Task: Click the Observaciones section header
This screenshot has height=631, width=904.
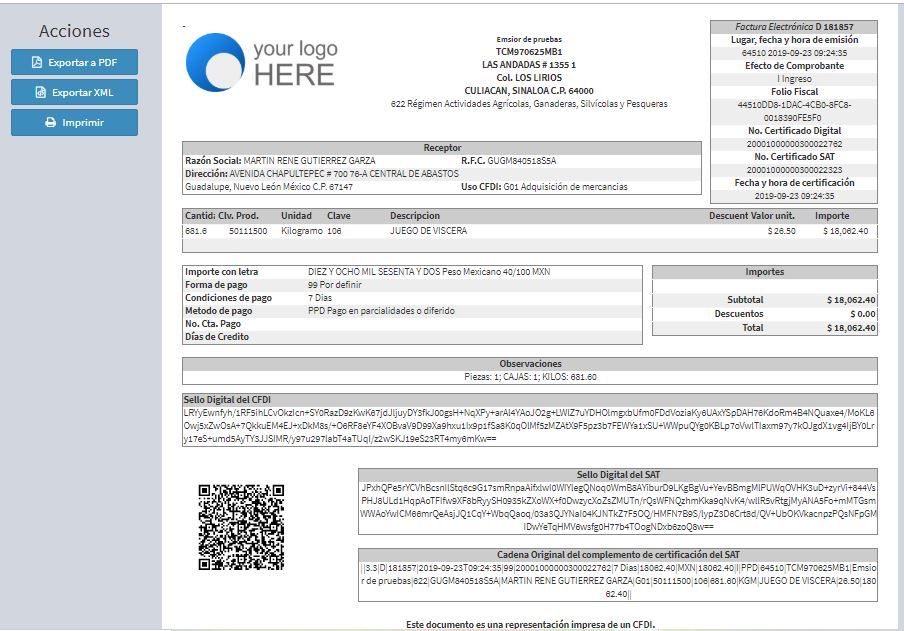Action: 529,364
